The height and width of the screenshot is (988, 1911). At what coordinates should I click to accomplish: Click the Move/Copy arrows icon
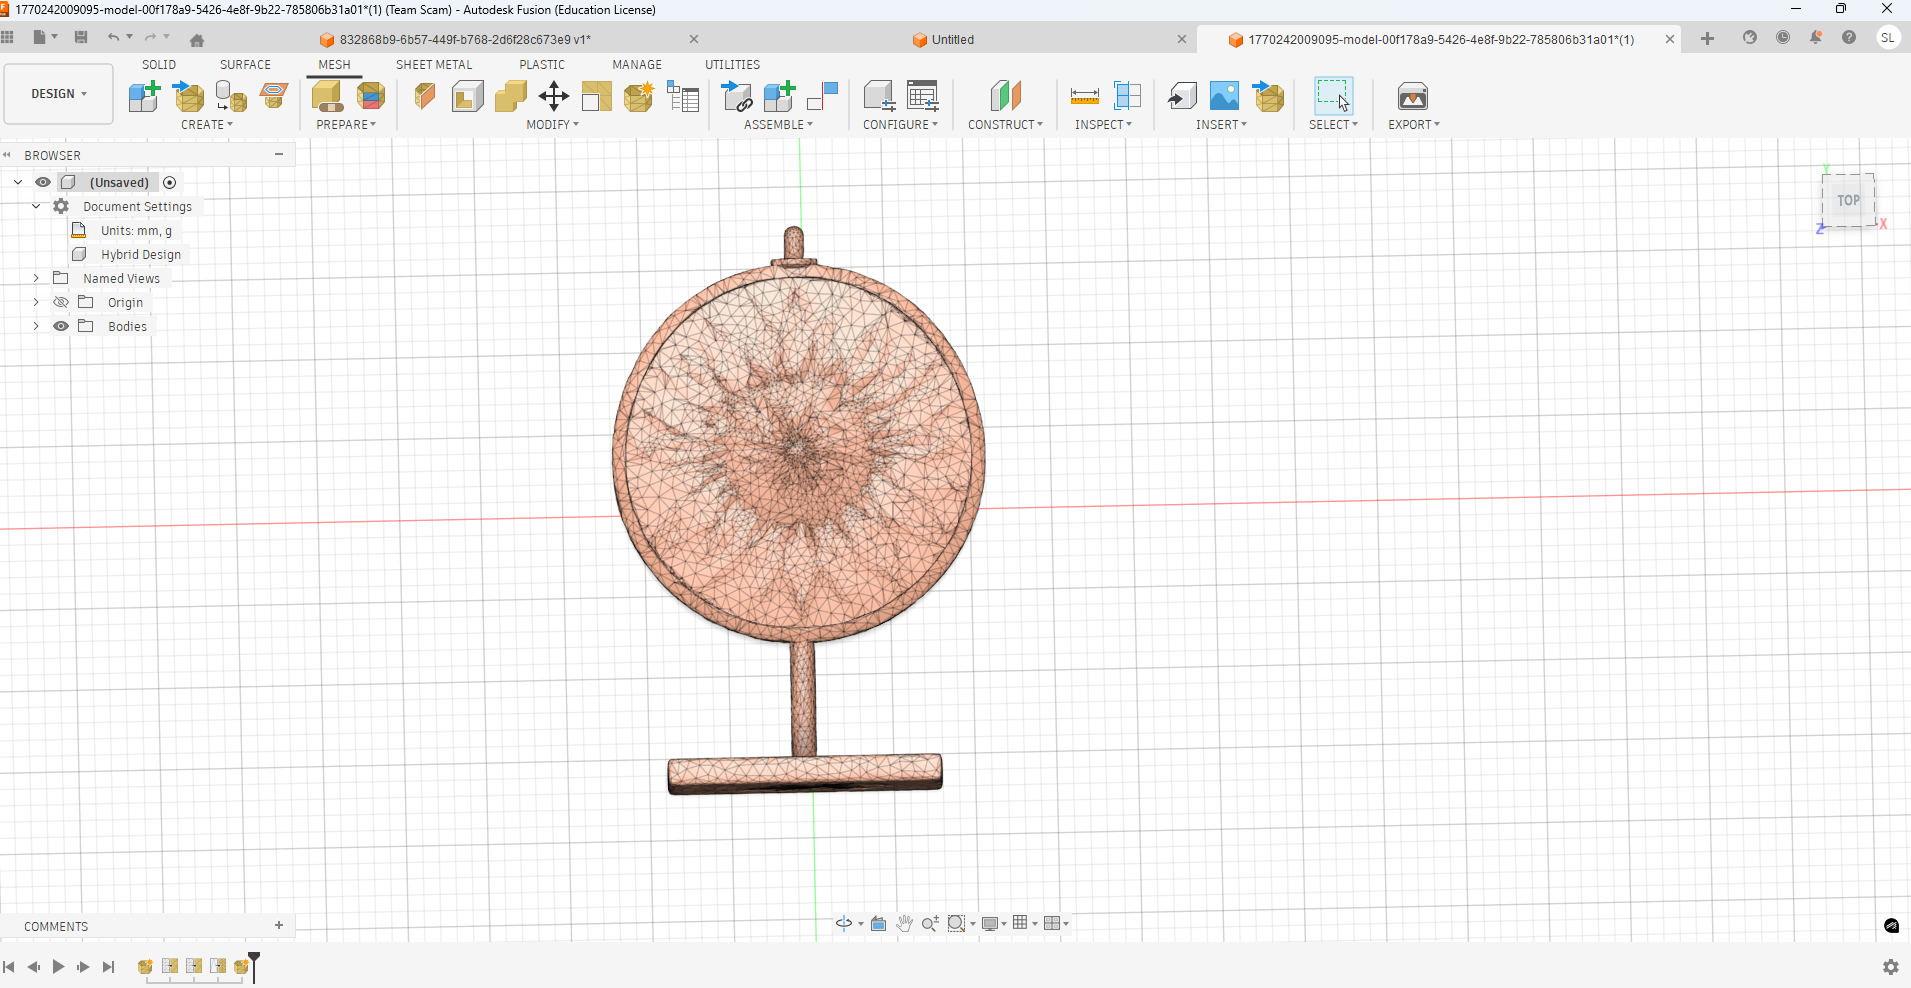point(554,96)
